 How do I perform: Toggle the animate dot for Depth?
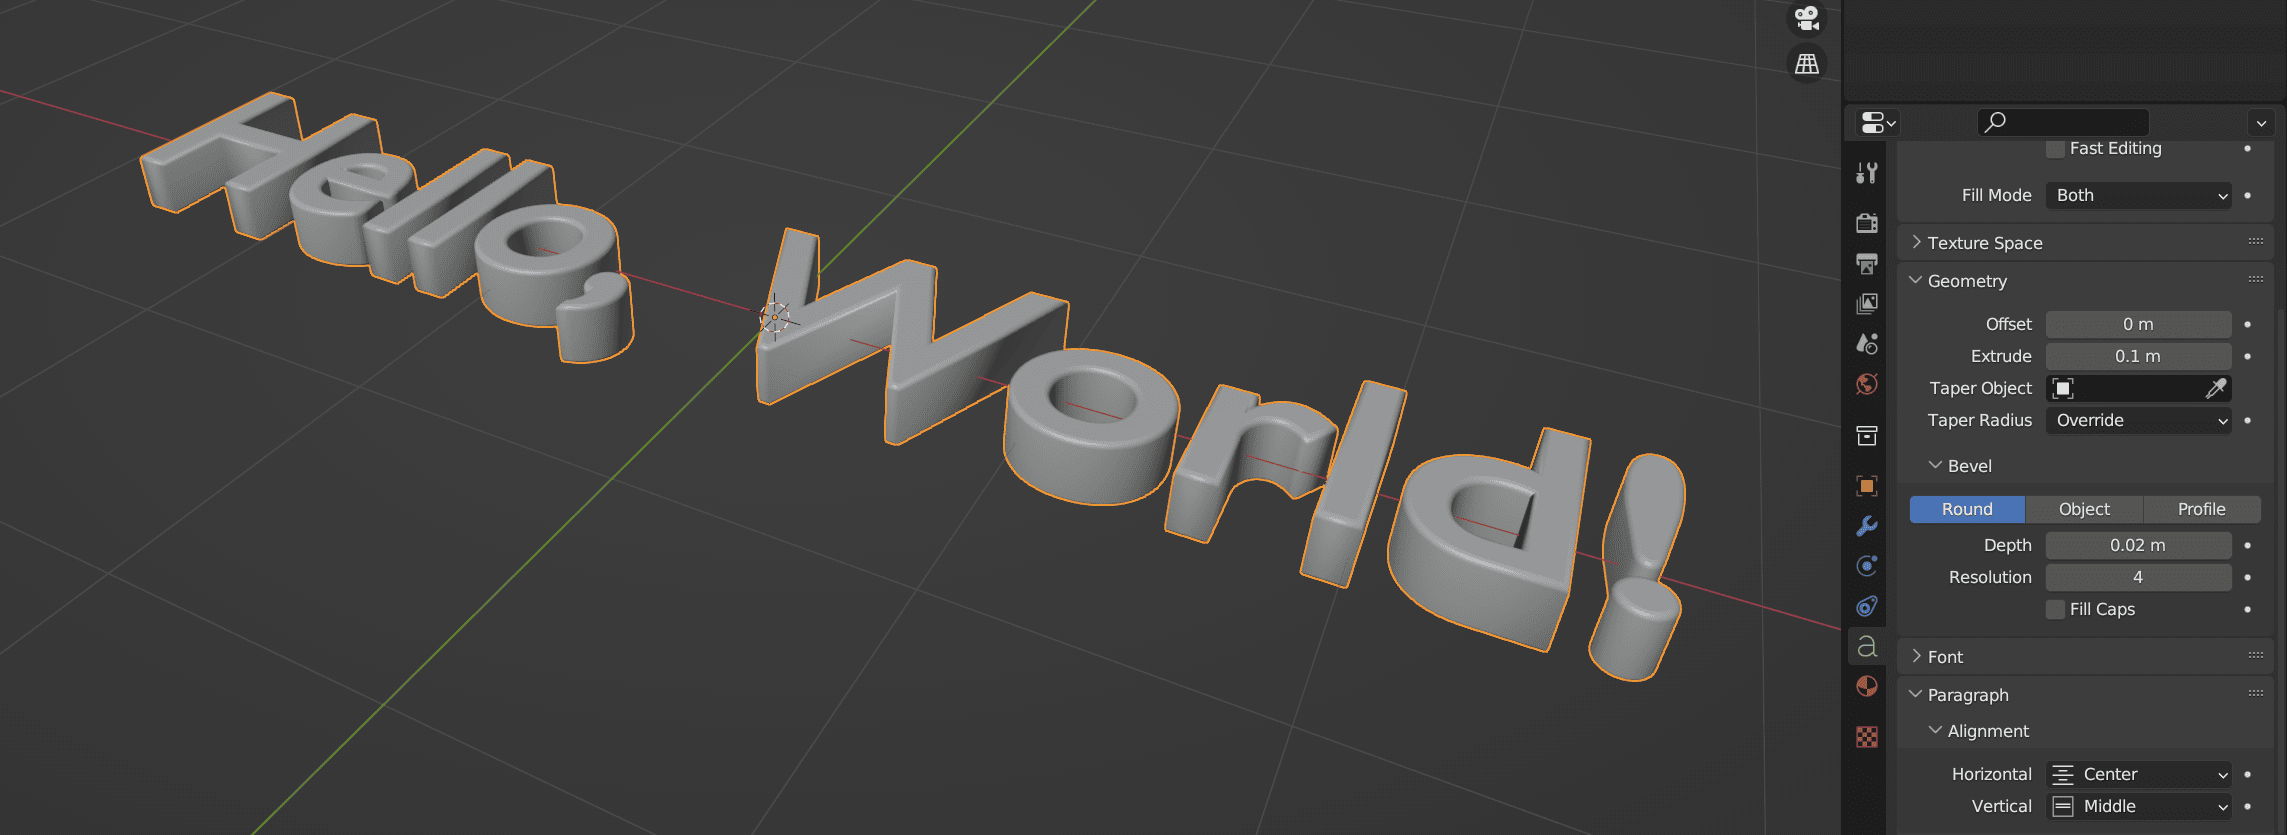(x=2248, y=545)
